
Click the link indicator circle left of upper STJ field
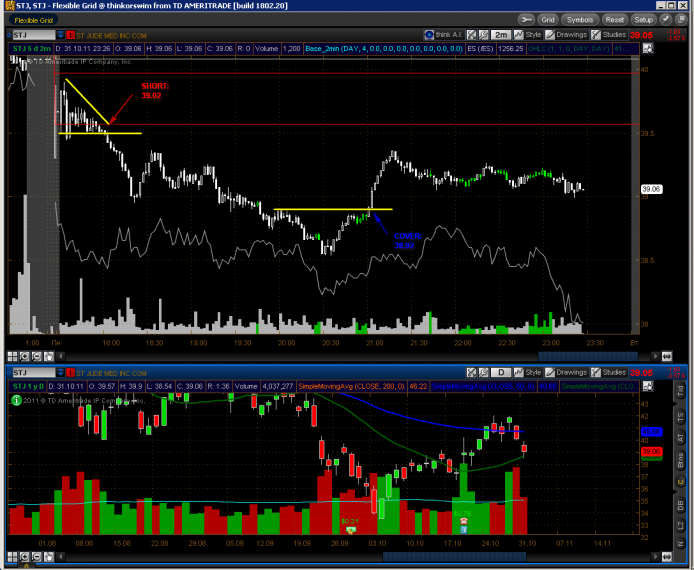[9, 35]
